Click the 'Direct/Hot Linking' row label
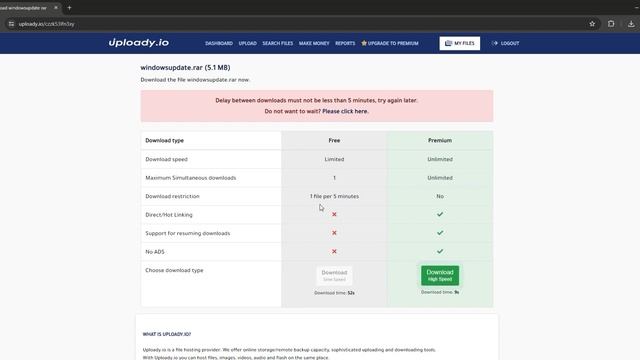 [169, 215]
